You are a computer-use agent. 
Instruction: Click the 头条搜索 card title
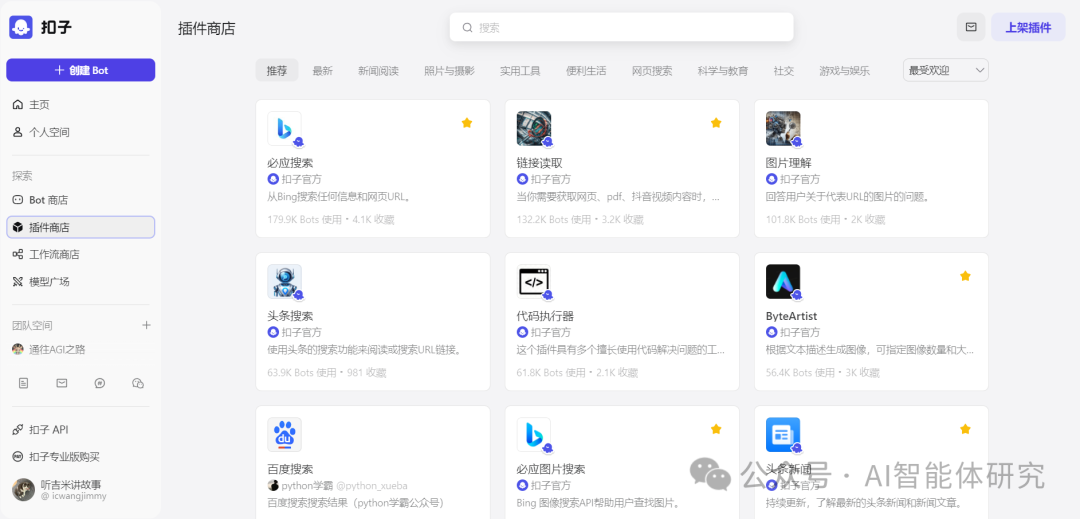point(290,316)
